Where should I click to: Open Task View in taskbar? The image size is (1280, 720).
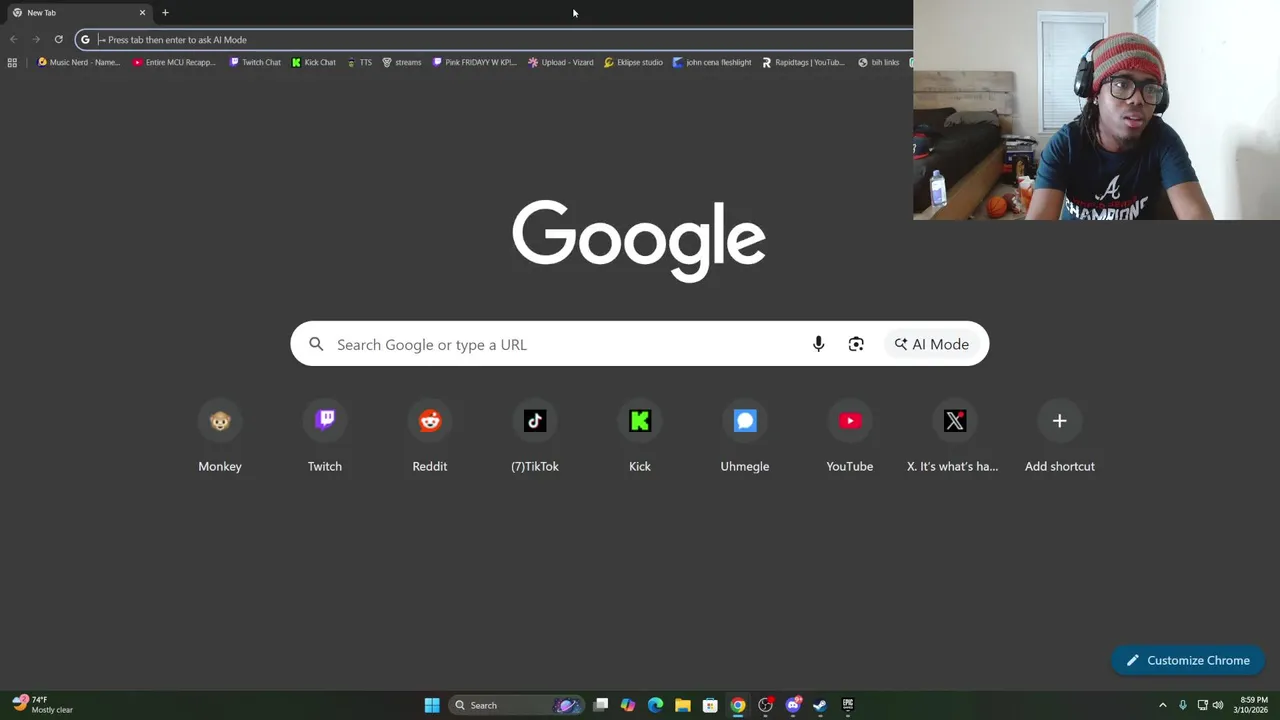[601, 705]
